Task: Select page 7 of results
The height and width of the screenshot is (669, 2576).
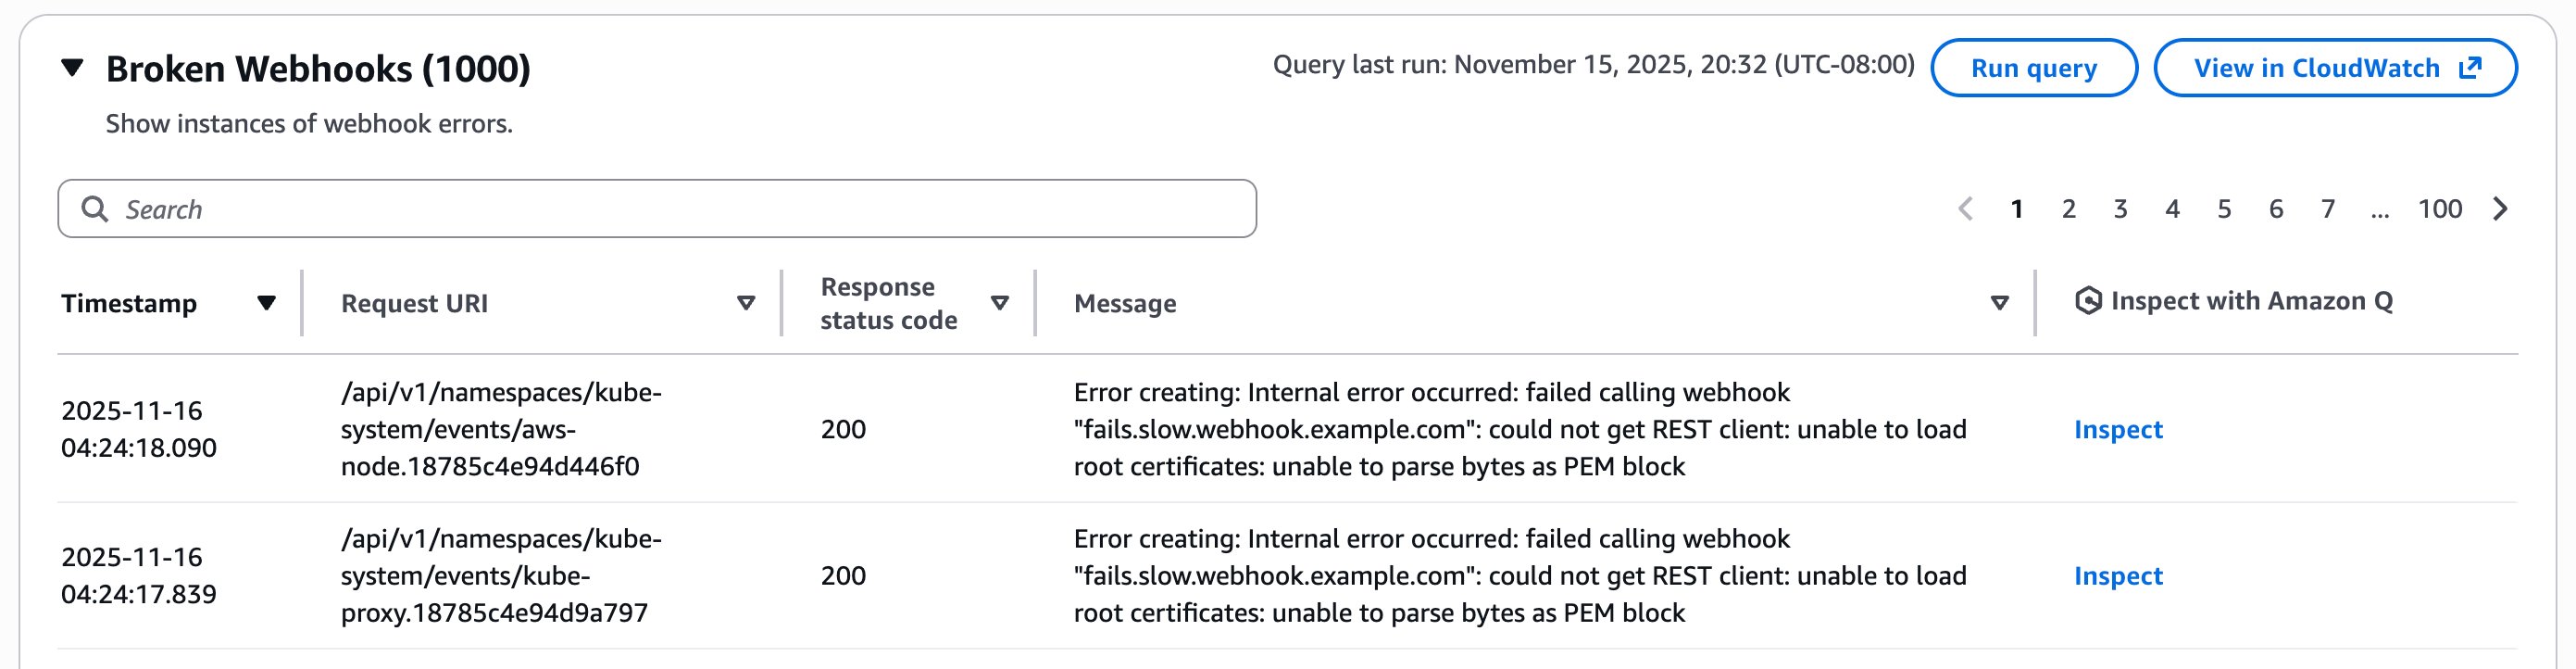Action: [x=2328, y=209]
